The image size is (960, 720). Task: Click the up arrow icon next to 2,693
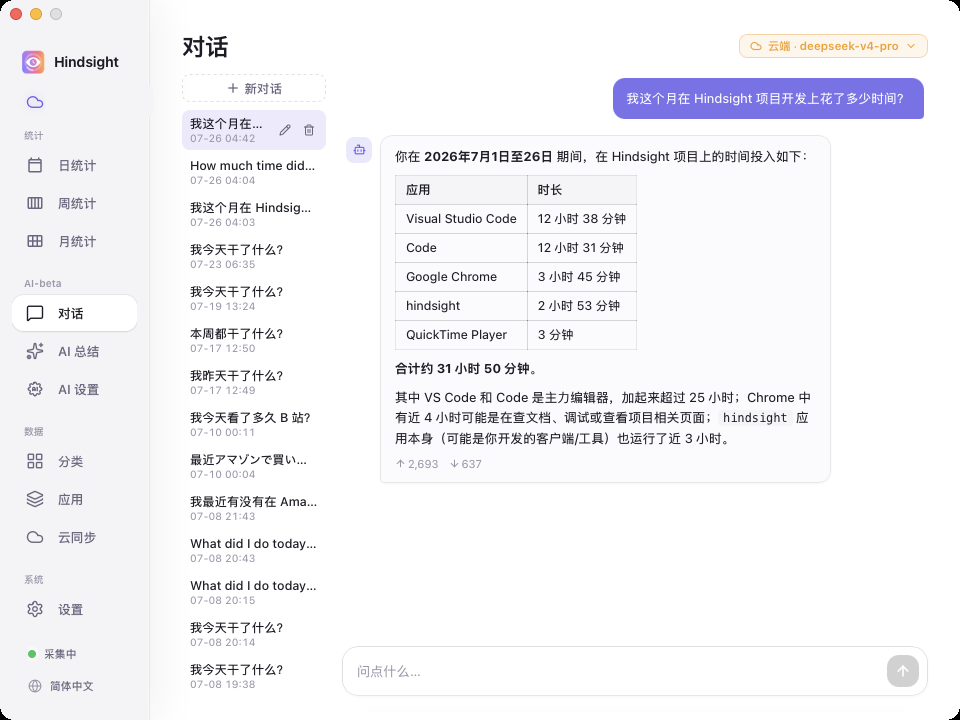click(x=400, y=464)
